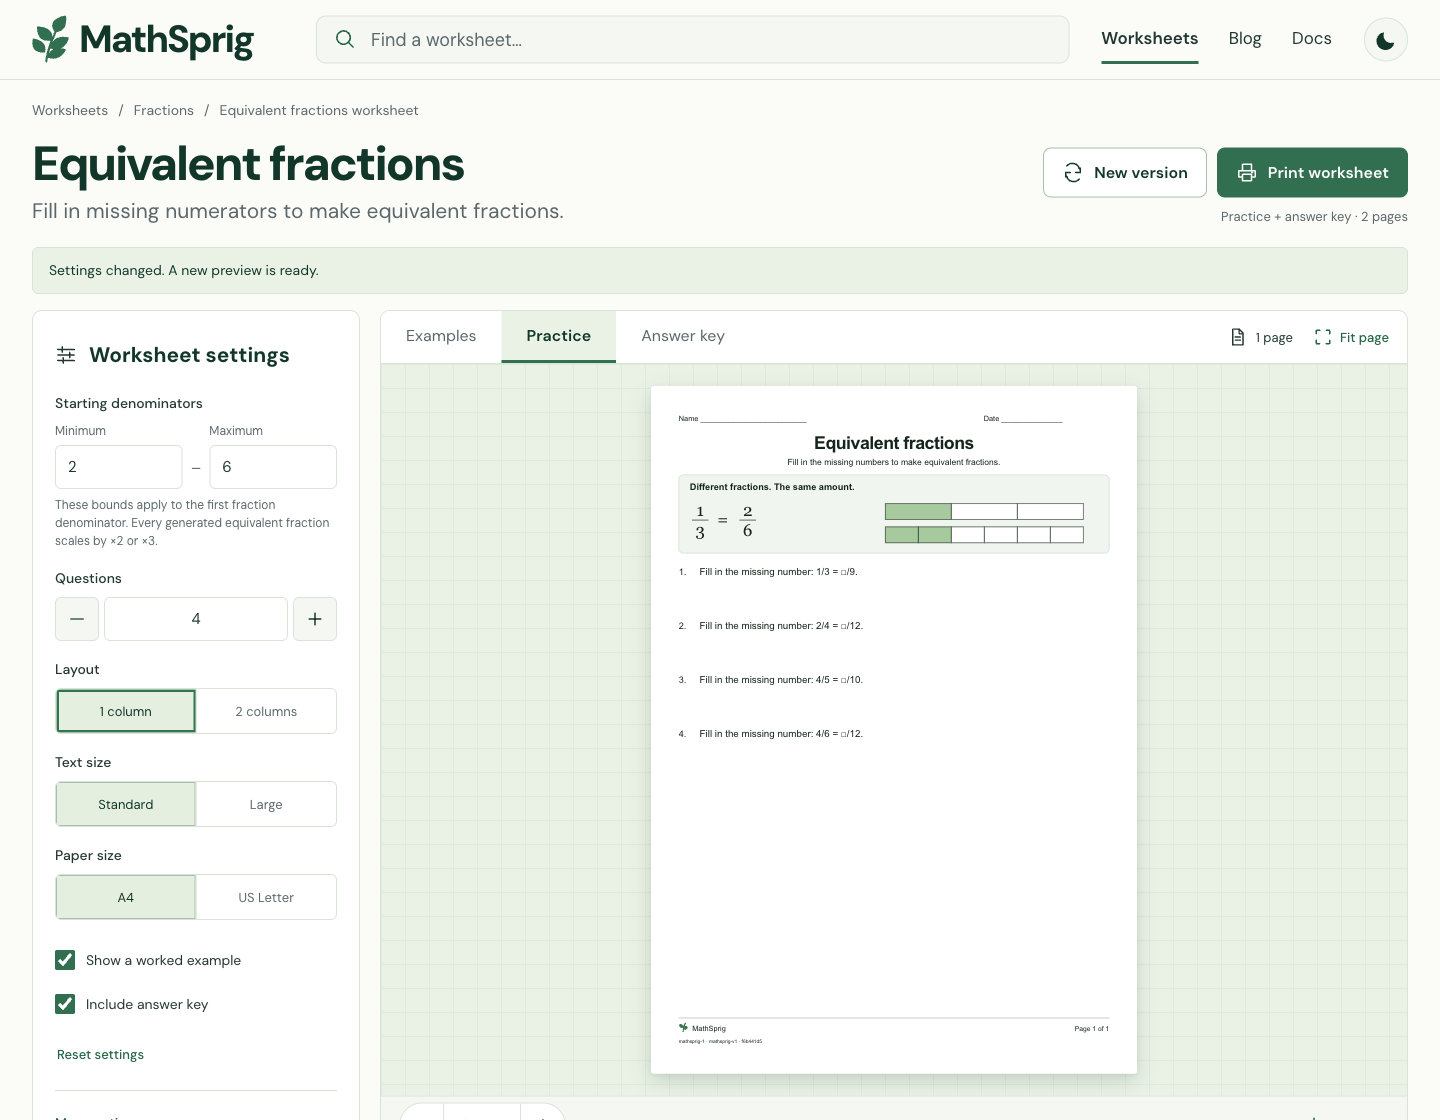Click the Print worksheet button

(x=1312, y=173)
